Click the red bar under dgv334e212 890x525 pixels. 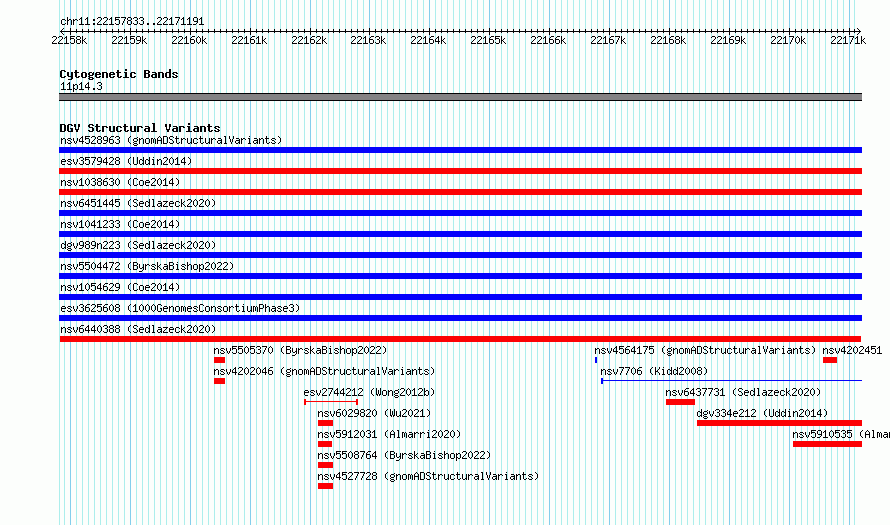779,423
